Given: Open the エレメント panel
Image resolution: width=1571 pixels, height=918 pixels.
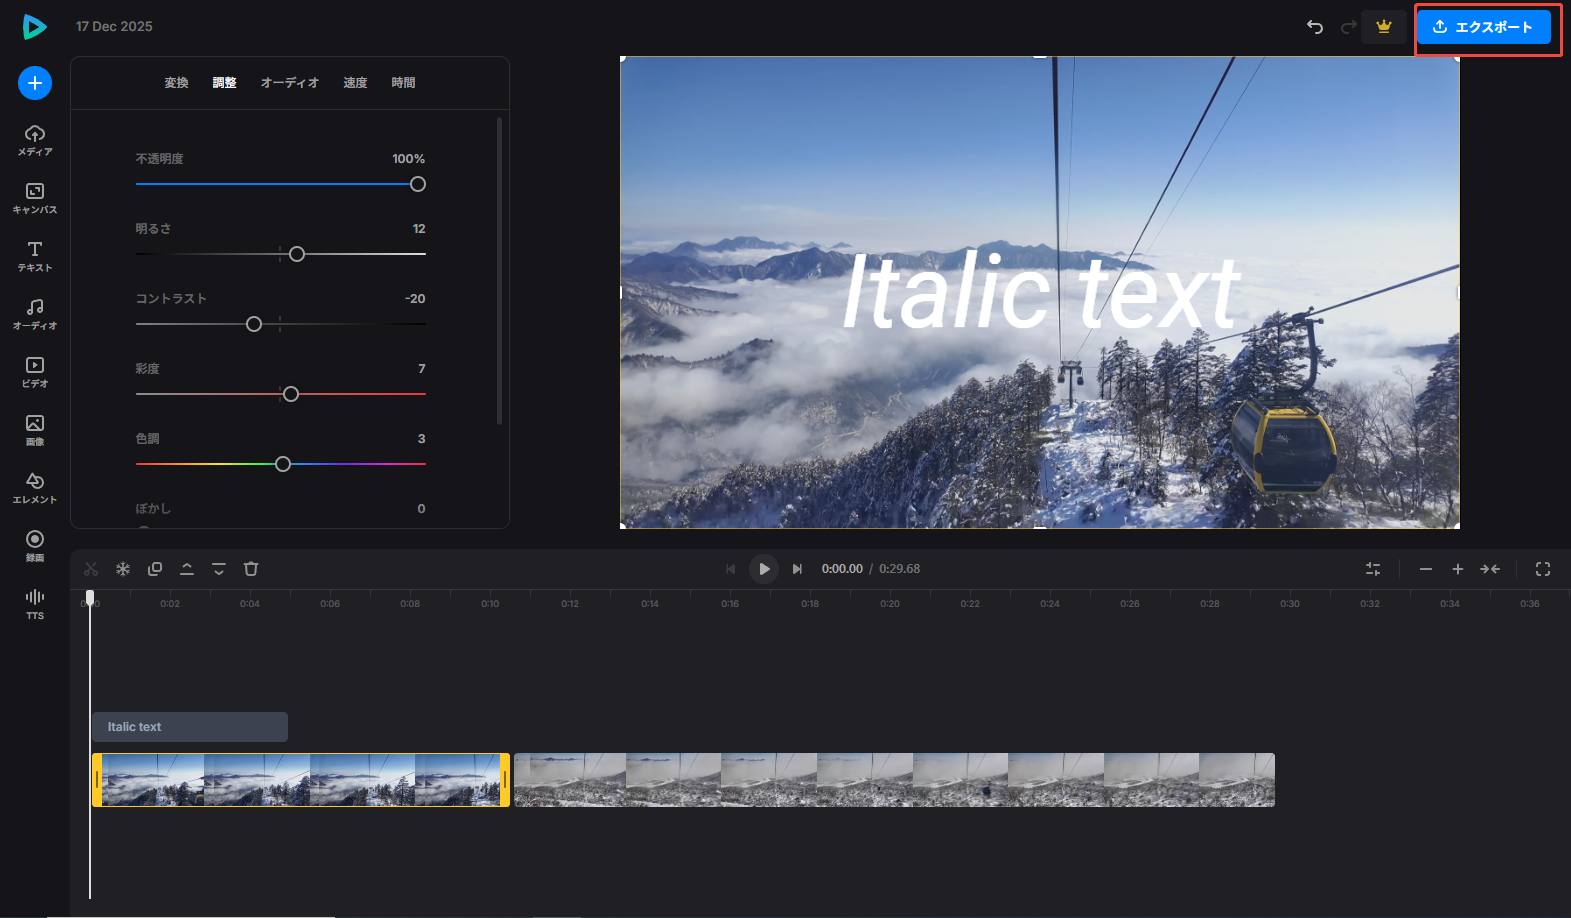Looking at the screenshot, I should [x=35, y=488].
